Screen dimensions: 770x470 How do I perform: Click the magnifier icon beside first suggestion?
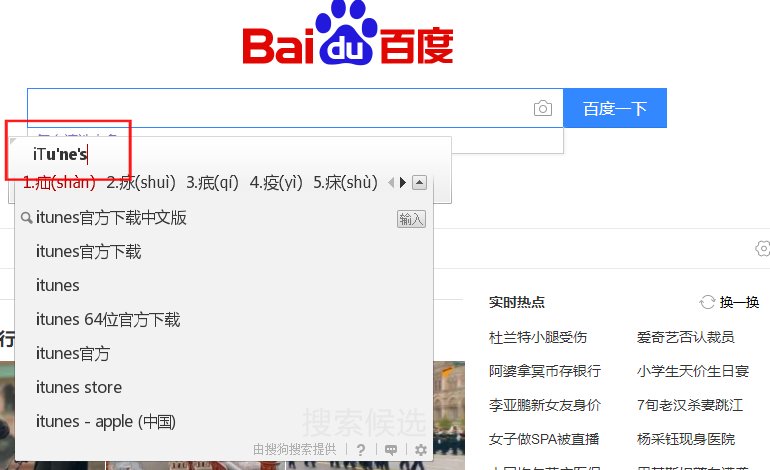[x=27, y=218]
